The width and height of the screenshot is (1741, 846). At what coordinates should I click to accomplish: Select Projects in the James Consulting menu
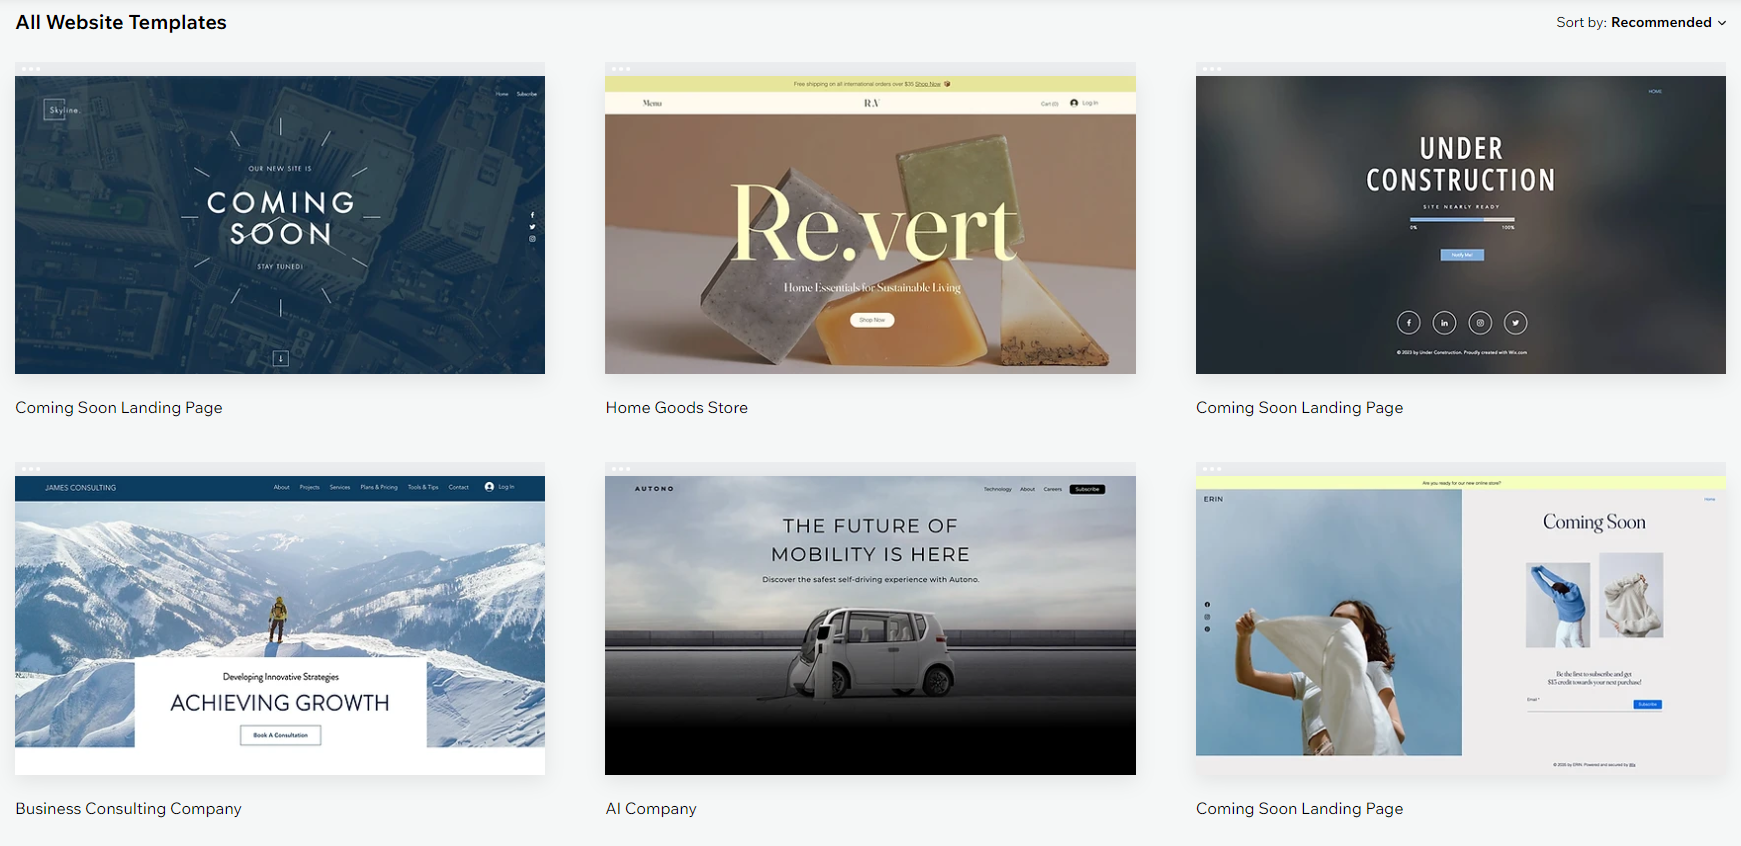310,487
